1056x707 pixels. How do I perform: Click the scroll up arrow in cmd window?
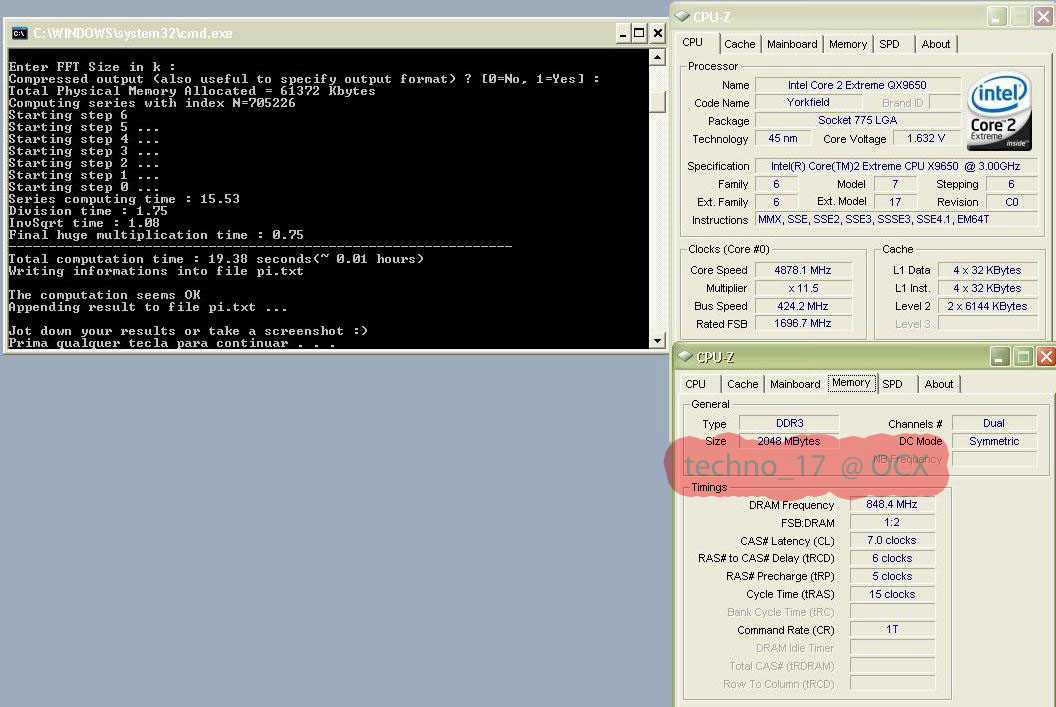point(657,57)
